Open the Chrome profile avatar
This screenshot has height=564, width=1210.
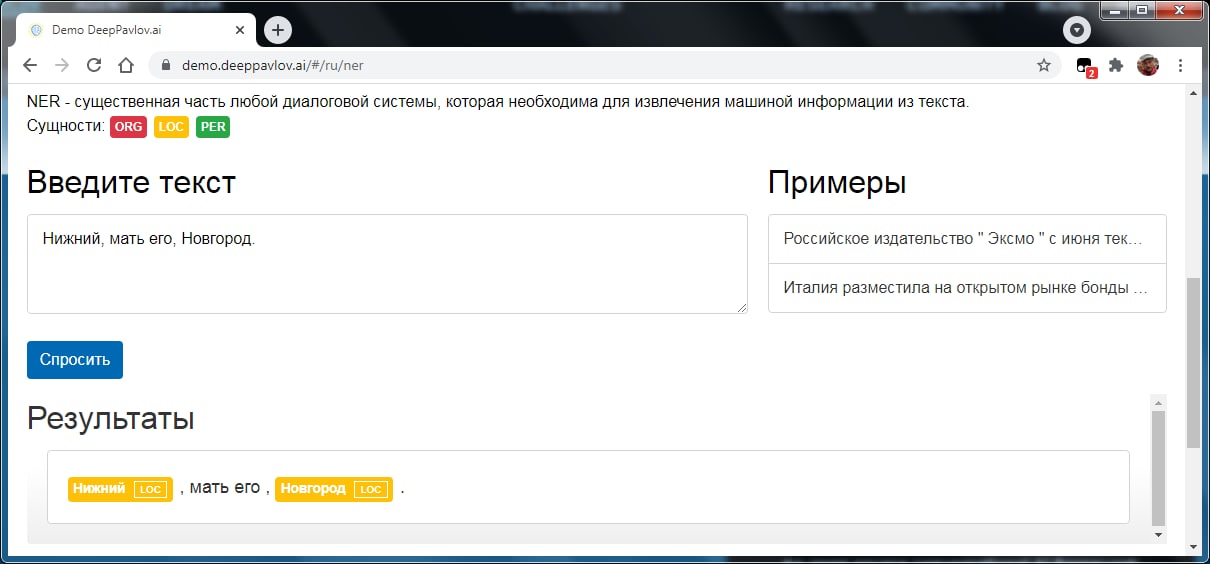pos(1148,65)
